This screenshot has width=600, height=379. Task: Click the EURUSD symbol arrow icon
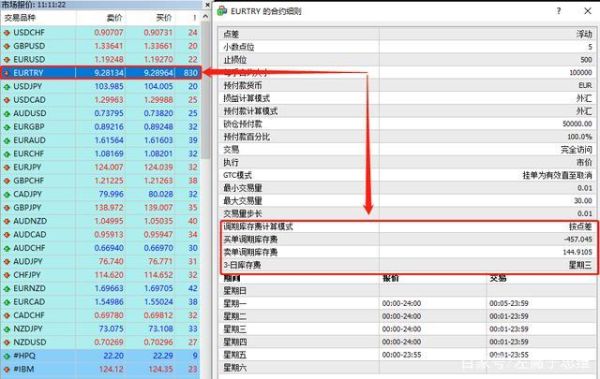(x=7, y=60)
